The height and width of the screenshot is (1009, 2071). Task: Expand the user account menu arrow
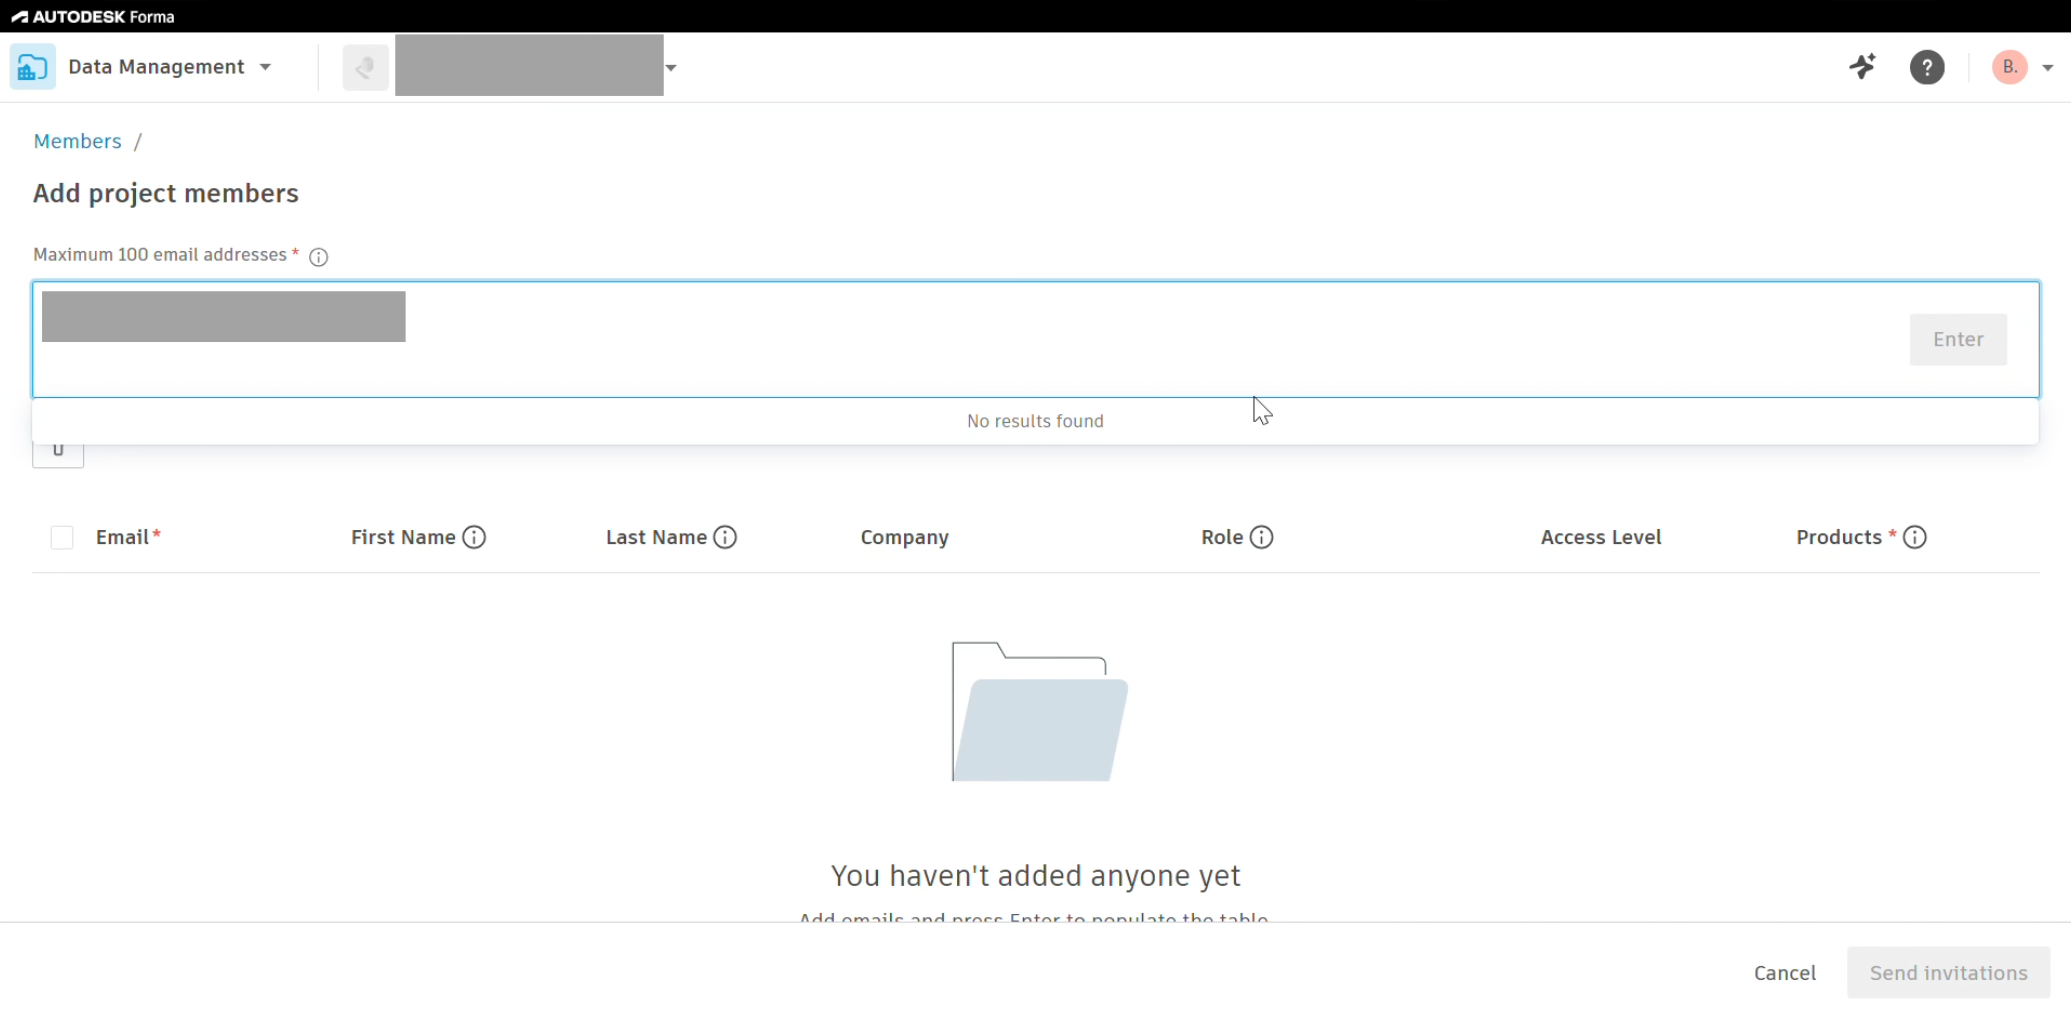tap(2047, 68)
